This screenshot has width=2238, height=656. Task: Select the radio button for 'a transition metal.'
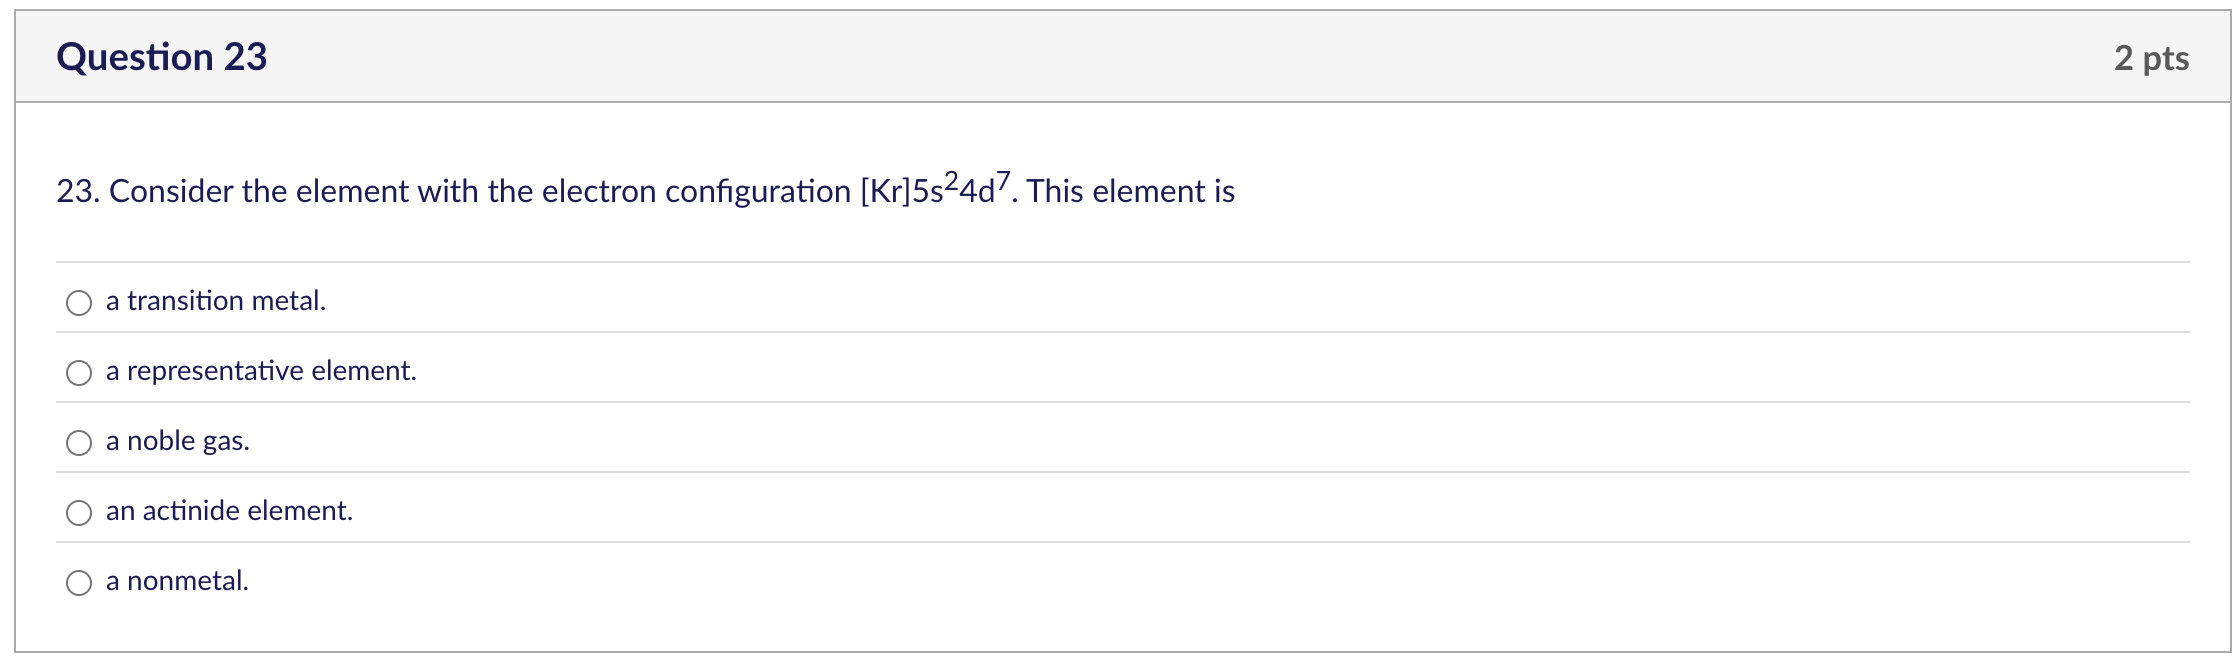point(79,302)
